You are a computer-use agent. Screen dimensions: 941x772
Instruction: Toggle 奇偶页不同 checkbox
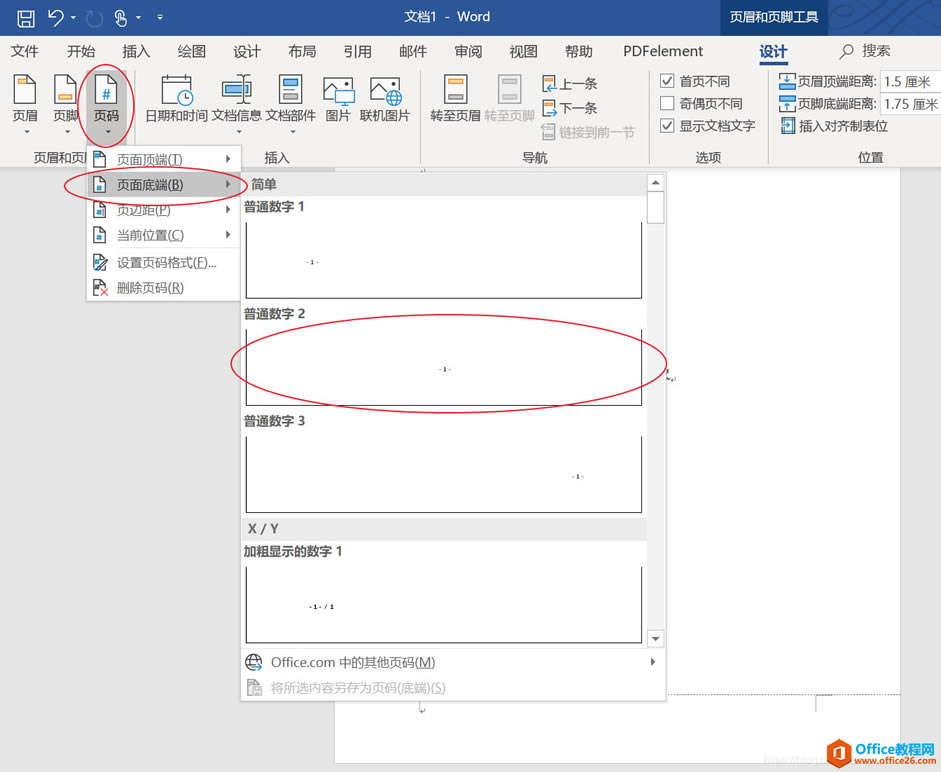pyautogui.click(x=667, y=103)
